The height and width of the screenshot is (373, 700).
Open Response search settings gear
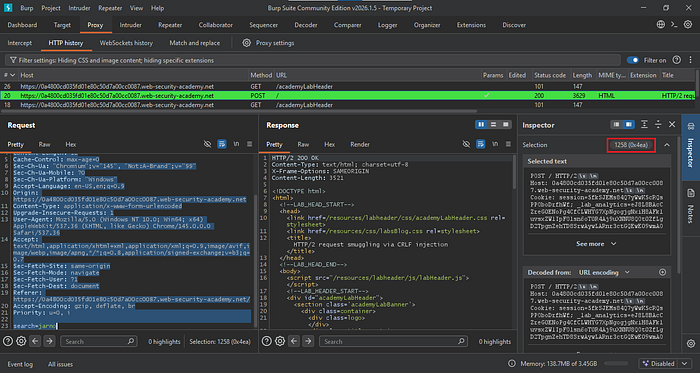pos(280,341)
